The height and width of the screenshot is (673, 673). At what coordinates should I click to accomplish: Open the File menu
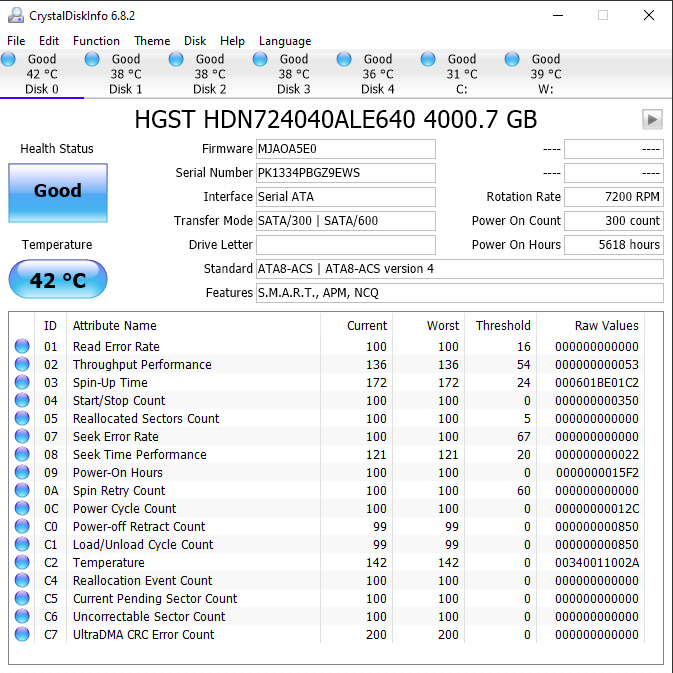[x=16, y=41]
